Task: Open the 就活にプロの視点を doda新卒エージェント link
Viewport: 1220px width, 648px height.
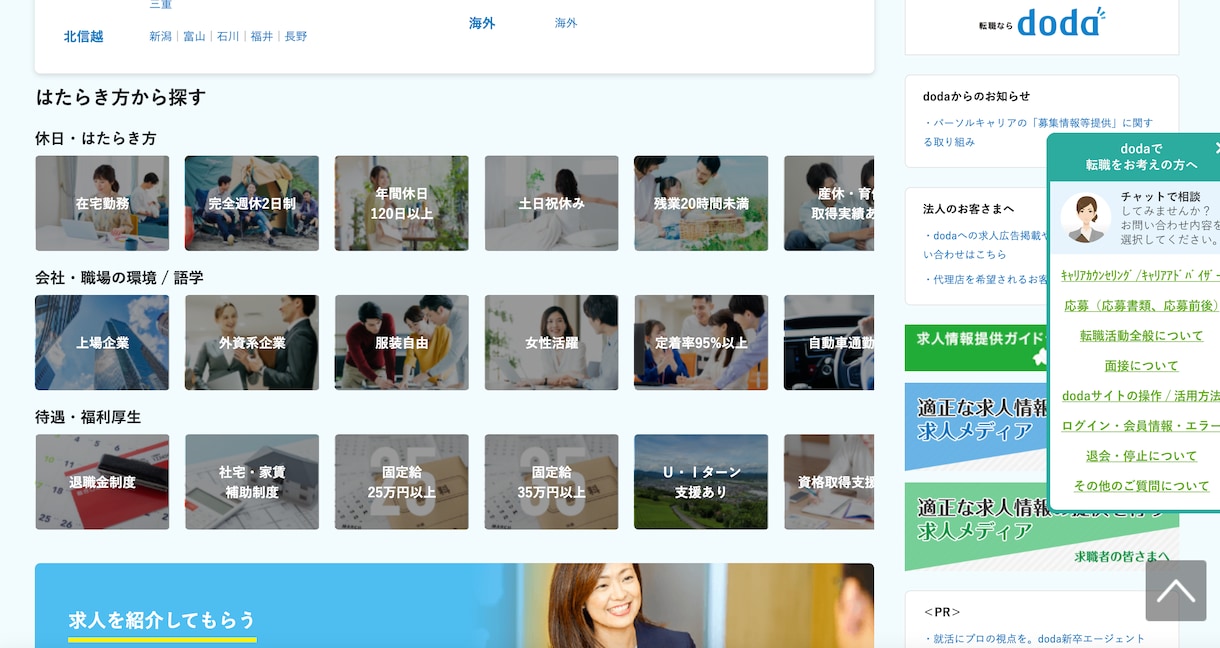Action: [1035, 638]
